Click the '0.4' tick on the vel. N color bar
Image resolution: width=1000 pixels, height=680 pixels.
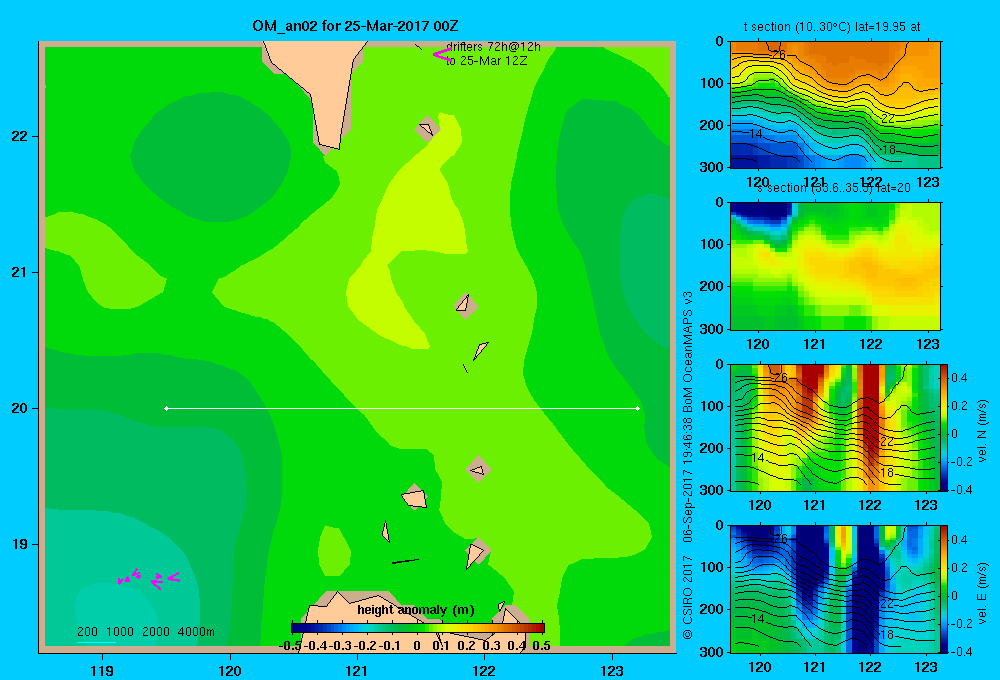pyautogui.click(x=959, y=378)
